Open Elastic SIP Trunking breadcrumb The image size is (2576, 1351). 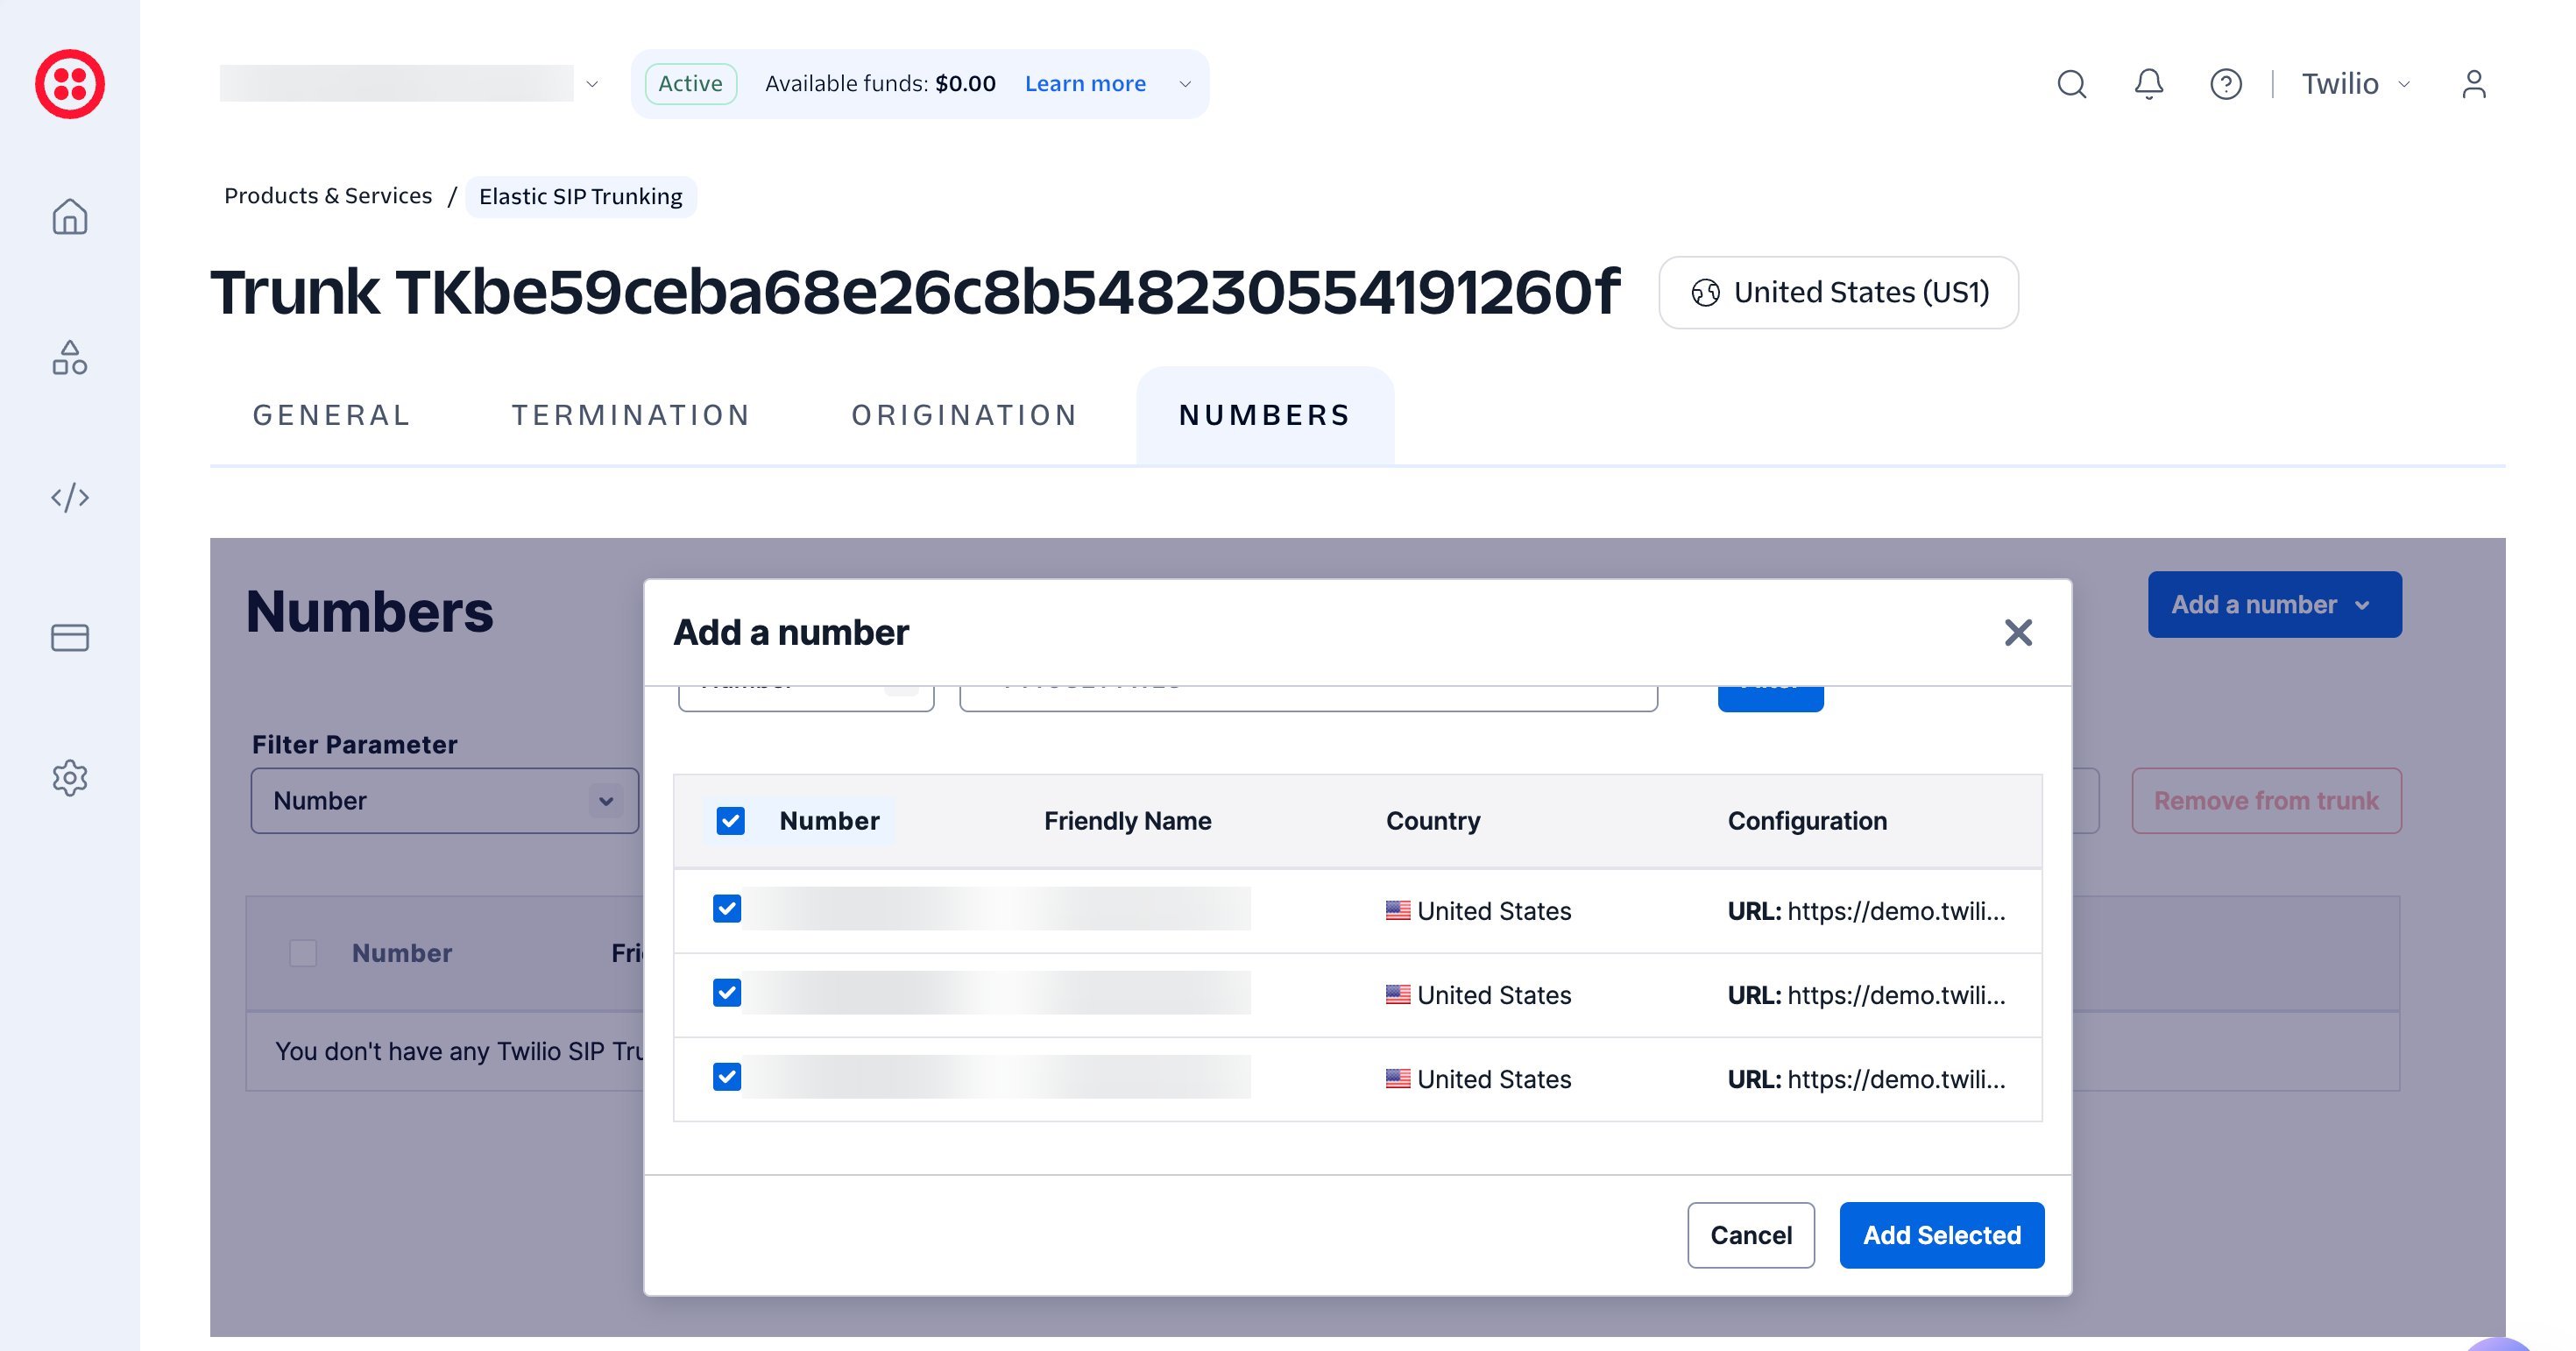coord(581,196)
